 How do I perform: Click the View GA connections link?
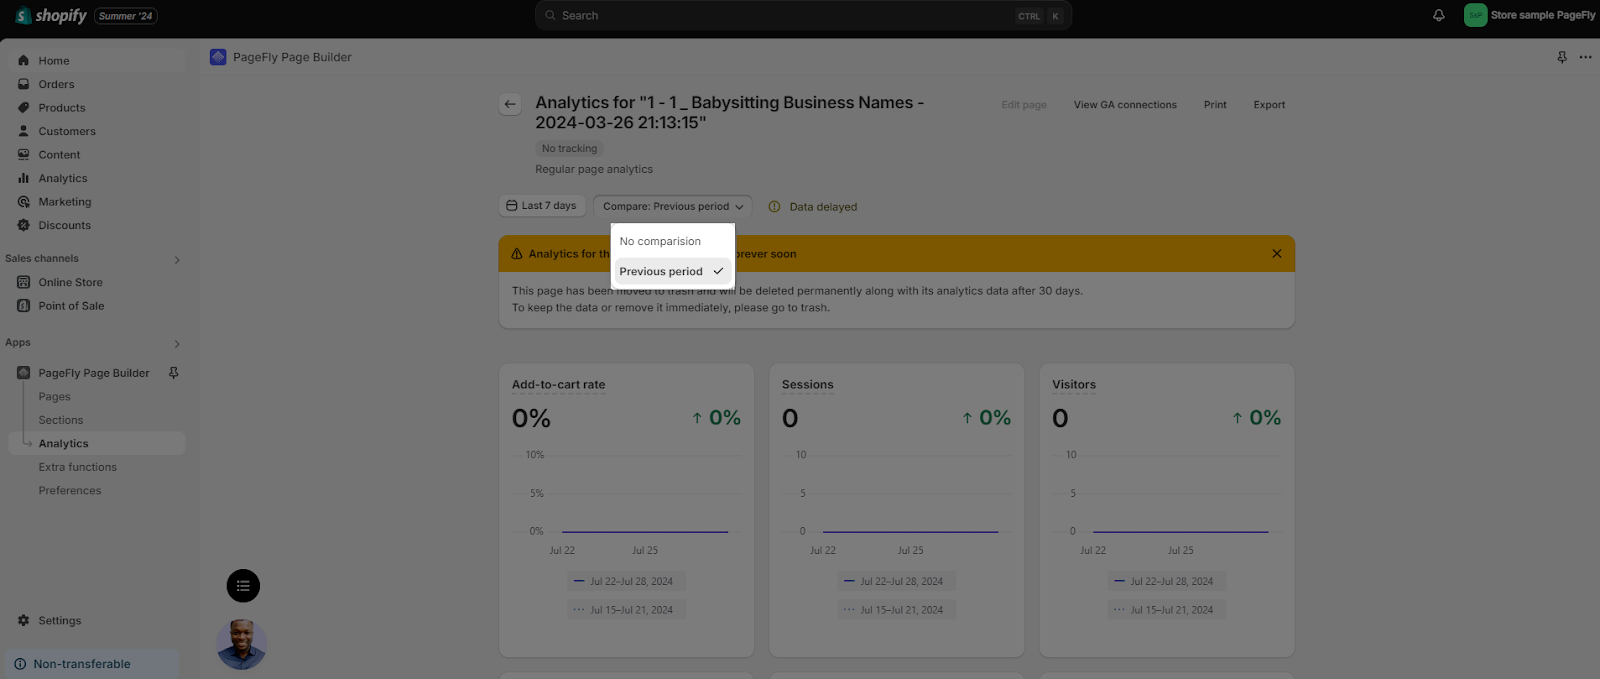pos(1124,105)
